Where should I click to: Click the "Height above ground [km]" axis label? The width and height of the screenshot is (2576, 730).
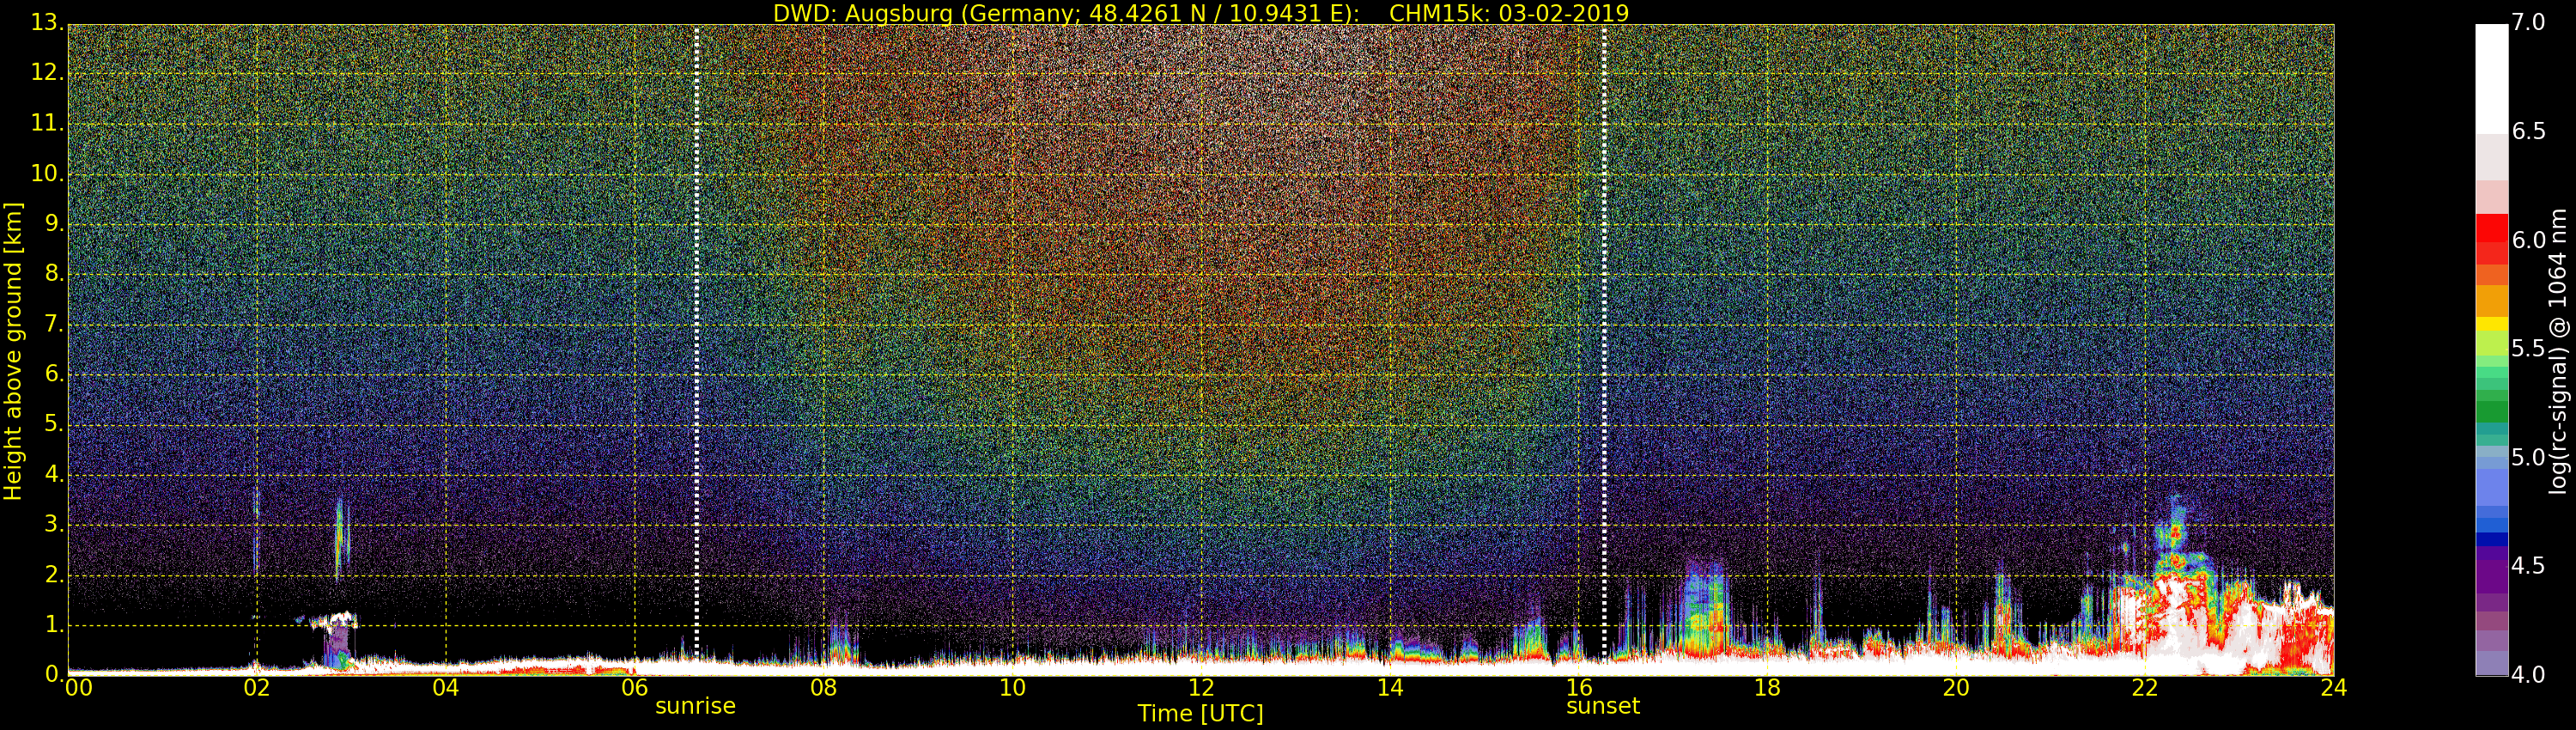click(x=13, y=351)
